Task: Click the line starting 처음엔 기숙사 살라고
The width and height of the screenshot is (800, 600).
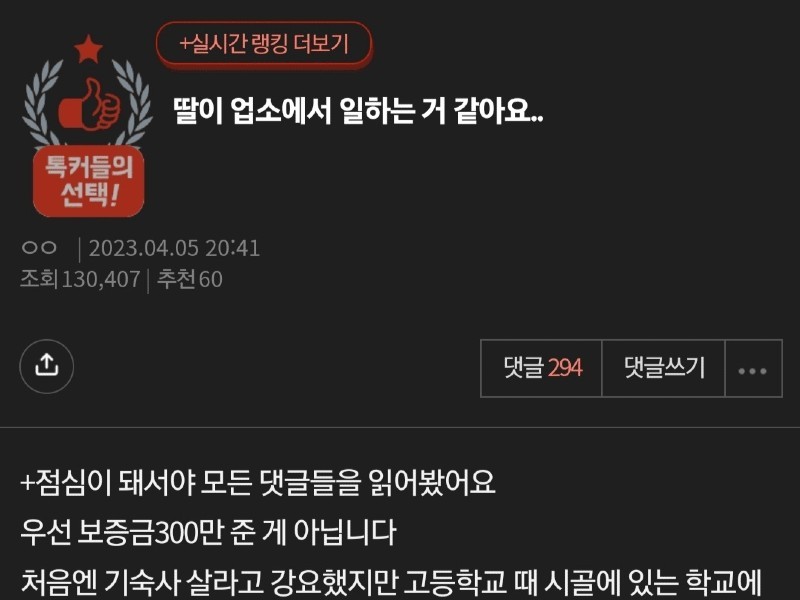Action: coord(391,582)
